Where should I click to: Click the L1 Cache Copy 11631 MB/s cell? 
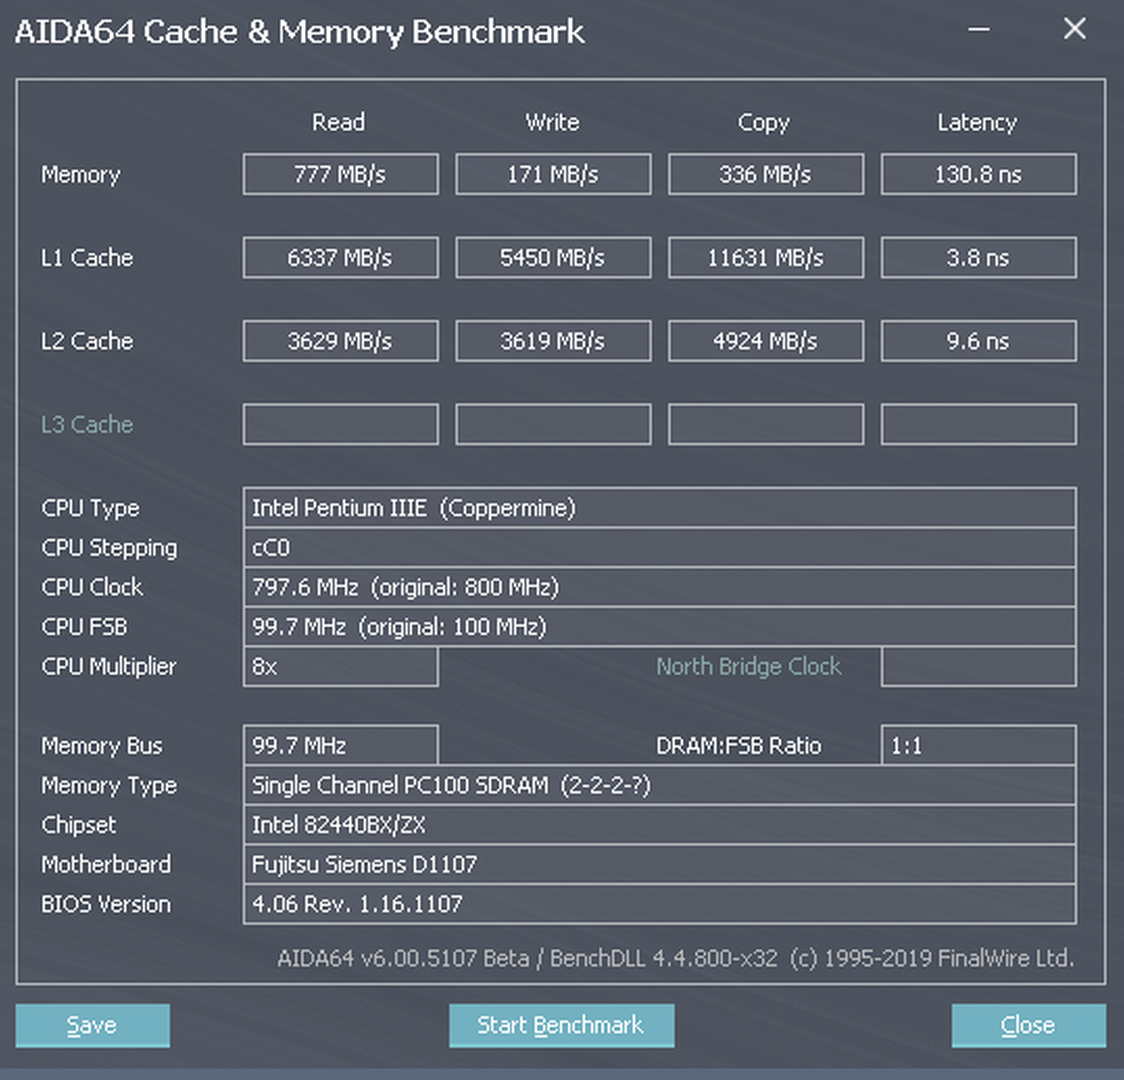(766, 257)
